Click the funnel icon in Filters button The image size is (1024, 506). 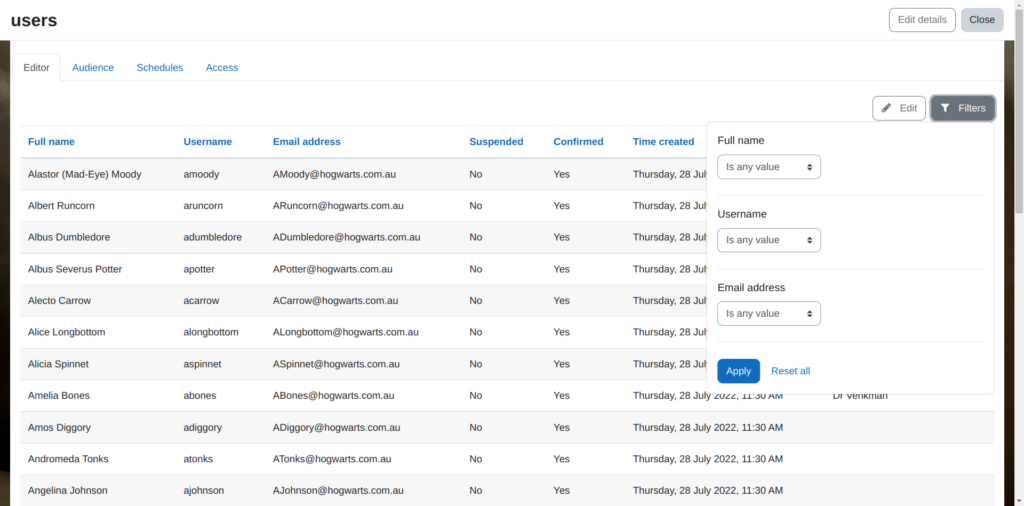945,108
